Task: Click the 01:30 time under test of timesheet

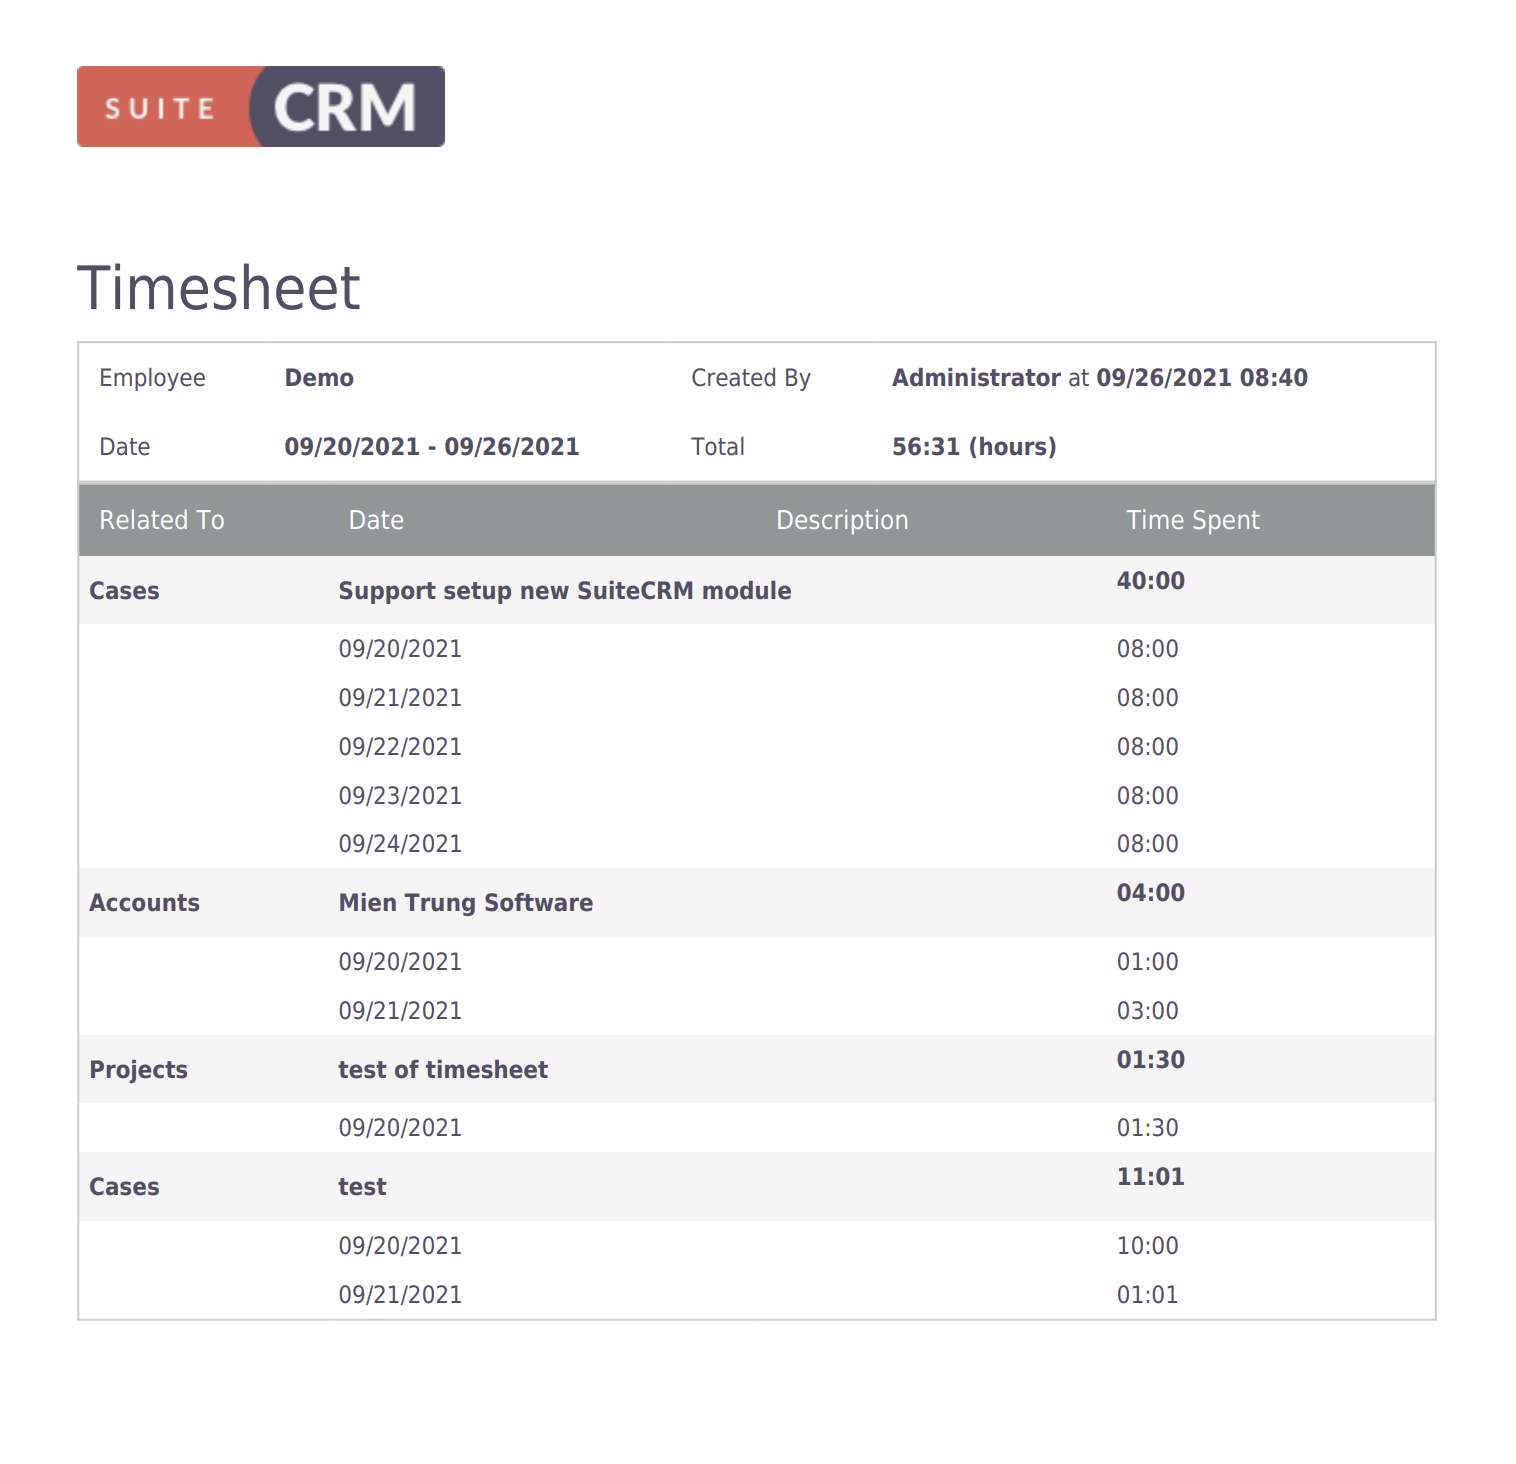Action: (x=1147, y=1127)
